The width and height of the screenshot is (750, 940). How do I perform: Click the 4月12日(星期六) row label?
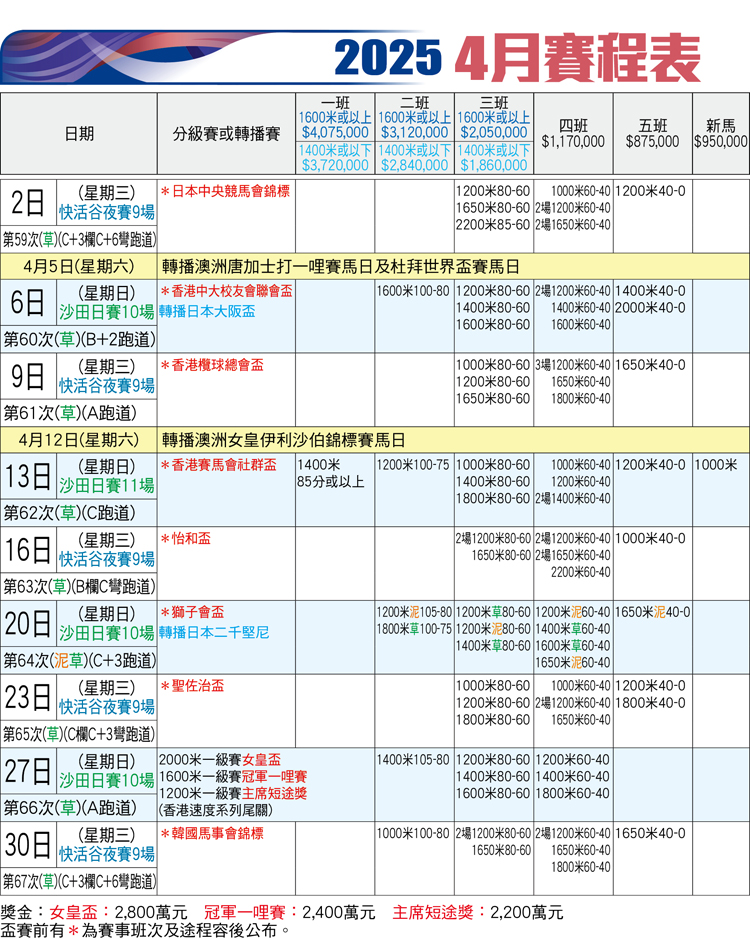tap(79, 441)
